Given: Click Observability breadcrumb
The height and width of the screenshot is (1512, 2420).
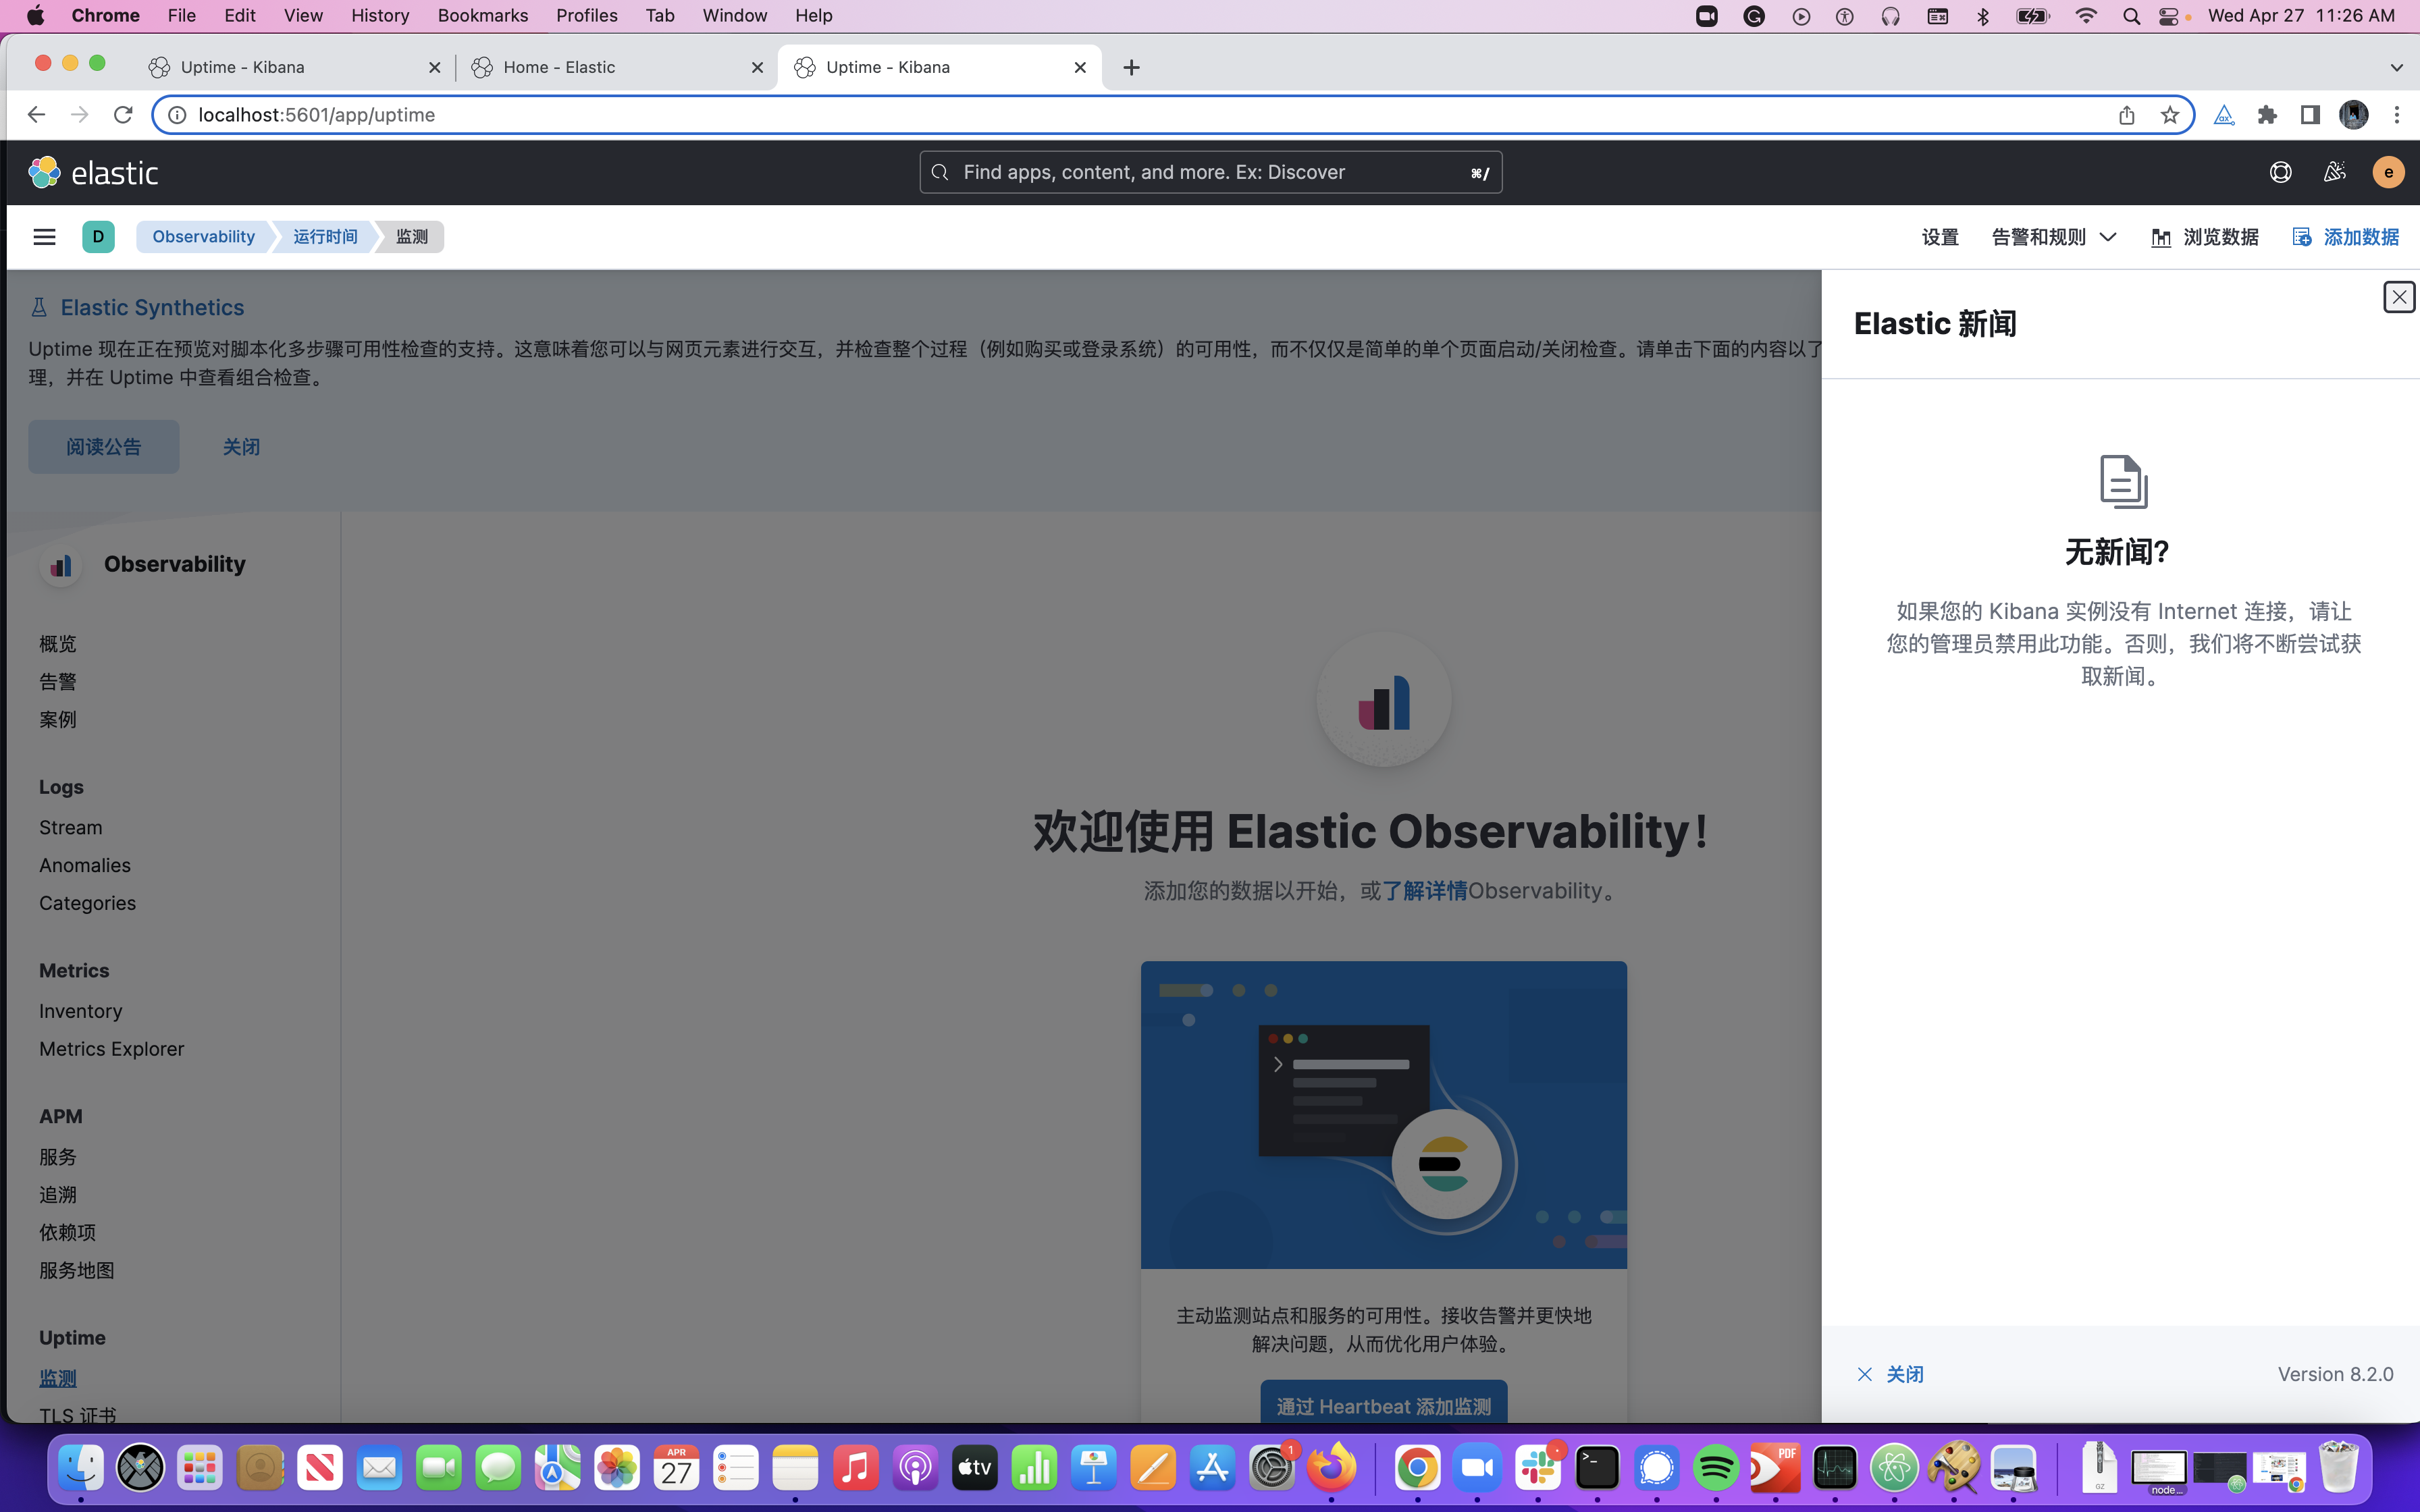Looking at the screenshot, I should click(203, 237).
